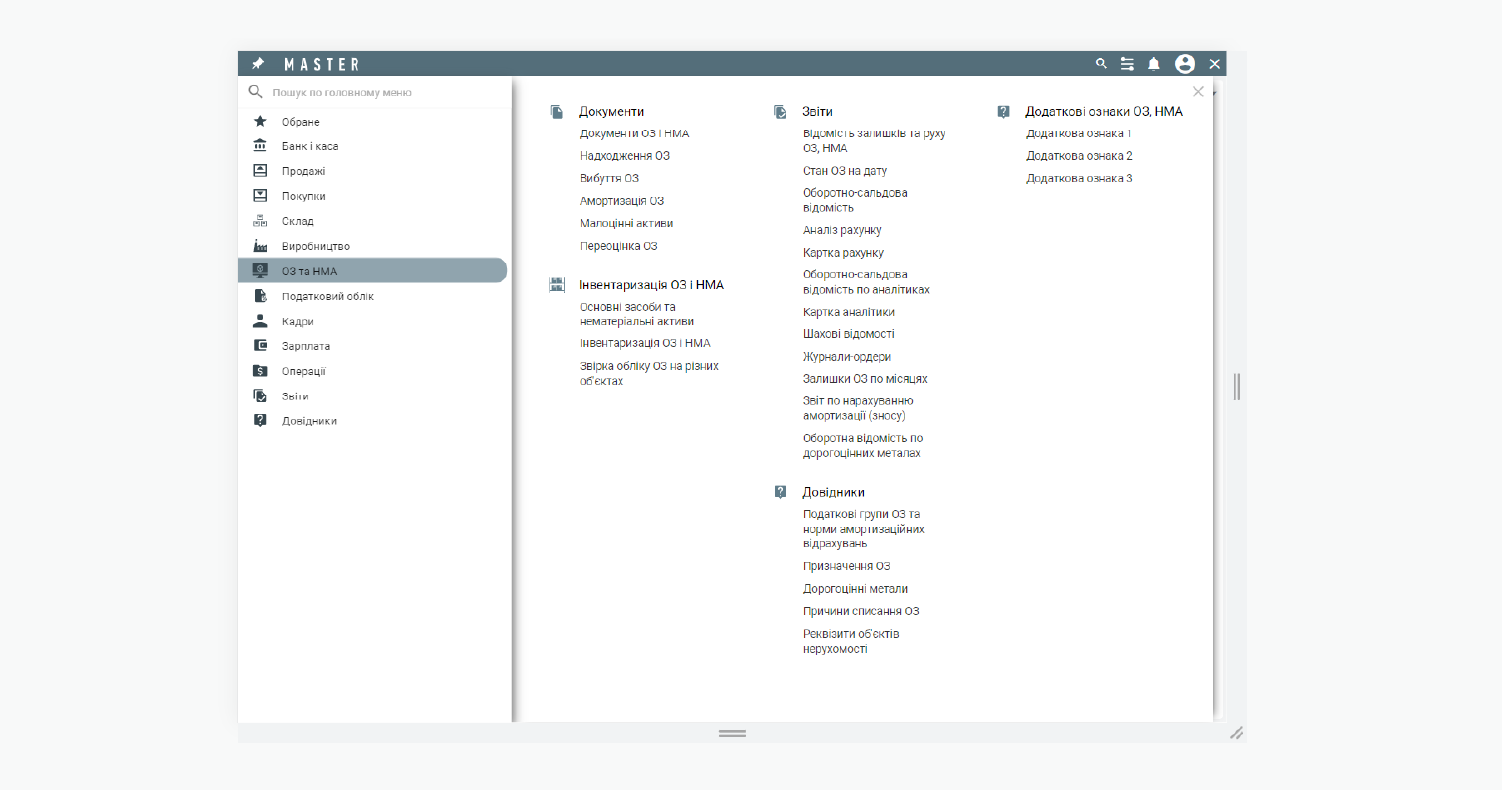Screen dimensions: 1502x790
Task: Click the Склад warehouse icon
Action: (260, 221)
